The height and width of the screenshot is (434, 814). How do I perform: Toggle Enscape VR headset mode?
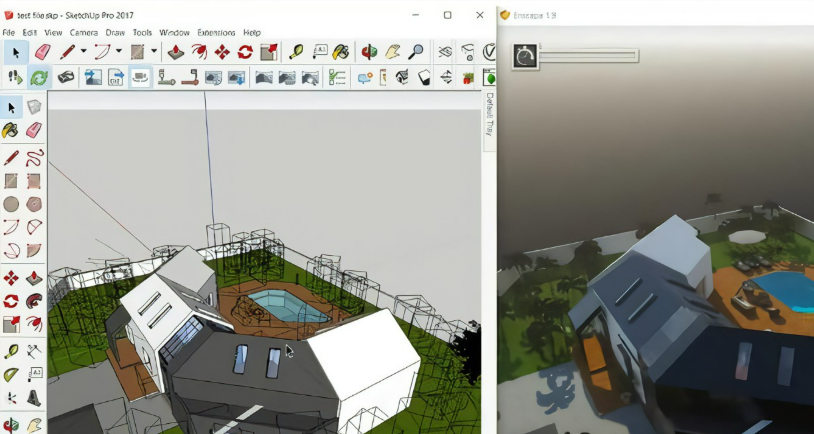coord(66,78)
